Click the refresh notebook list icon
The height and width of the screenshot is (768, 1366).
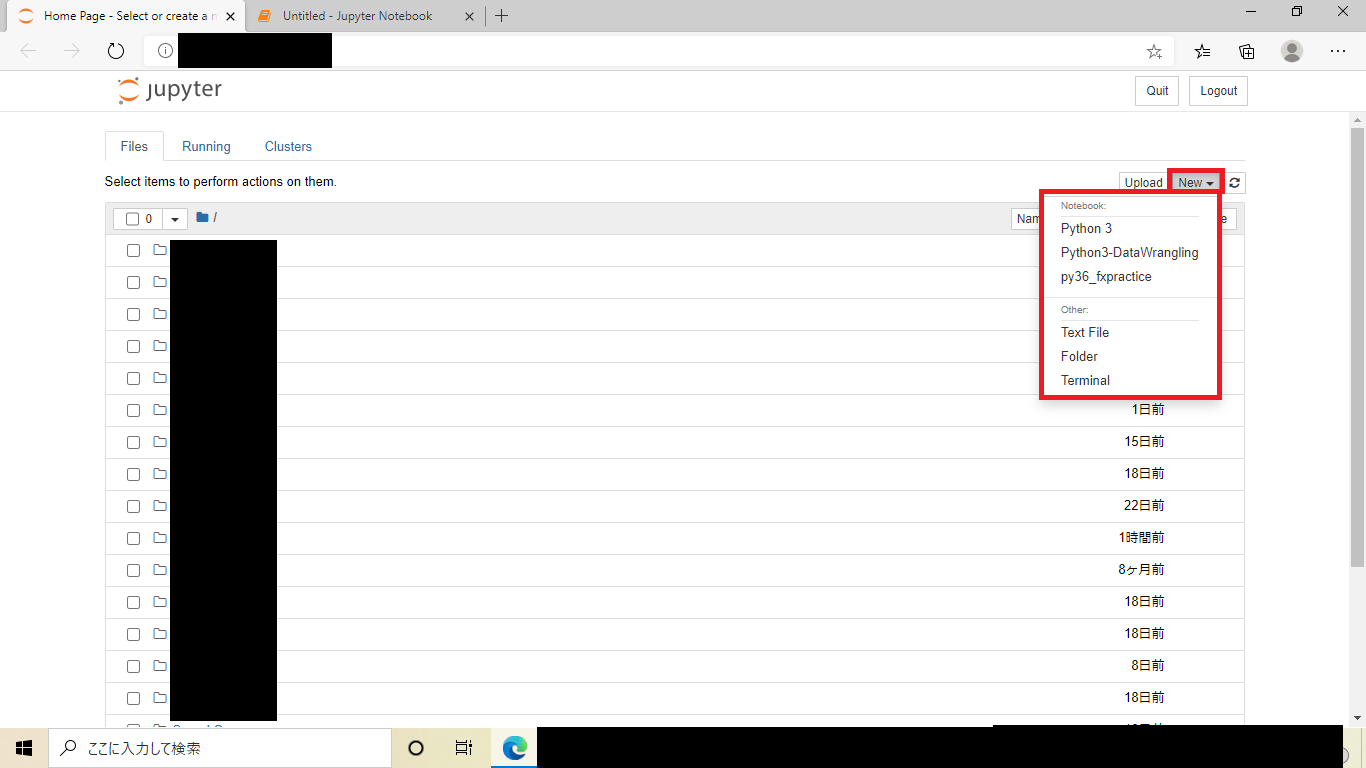[1235, 183]
